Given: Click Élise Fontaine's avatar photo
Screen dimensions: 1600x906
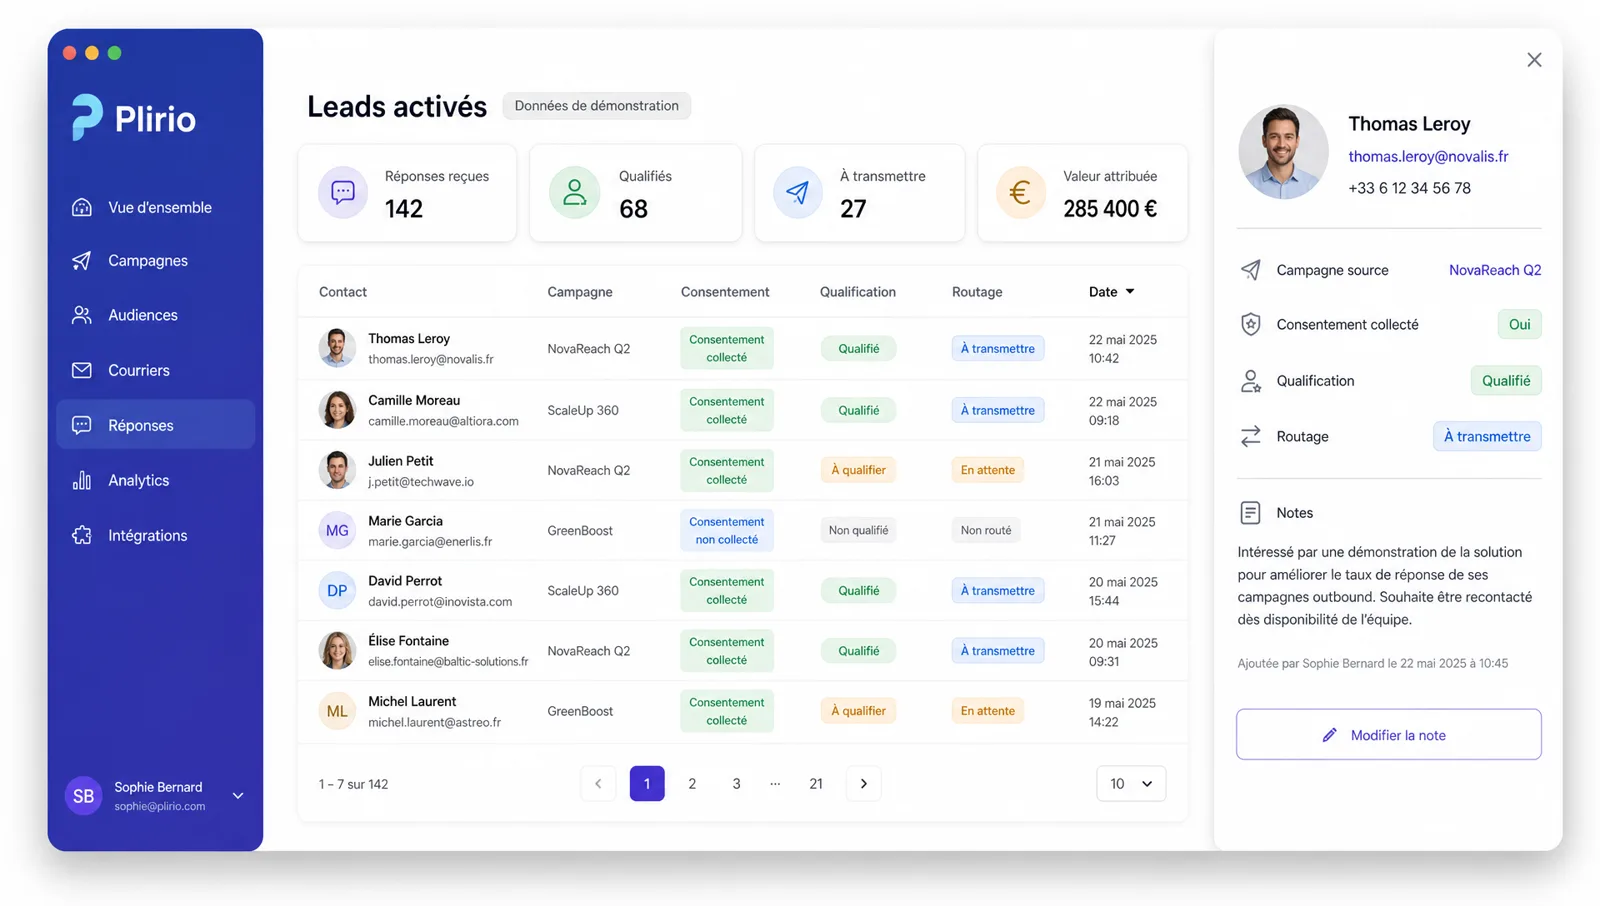Looking at the screenshot, I should (337, 650).
